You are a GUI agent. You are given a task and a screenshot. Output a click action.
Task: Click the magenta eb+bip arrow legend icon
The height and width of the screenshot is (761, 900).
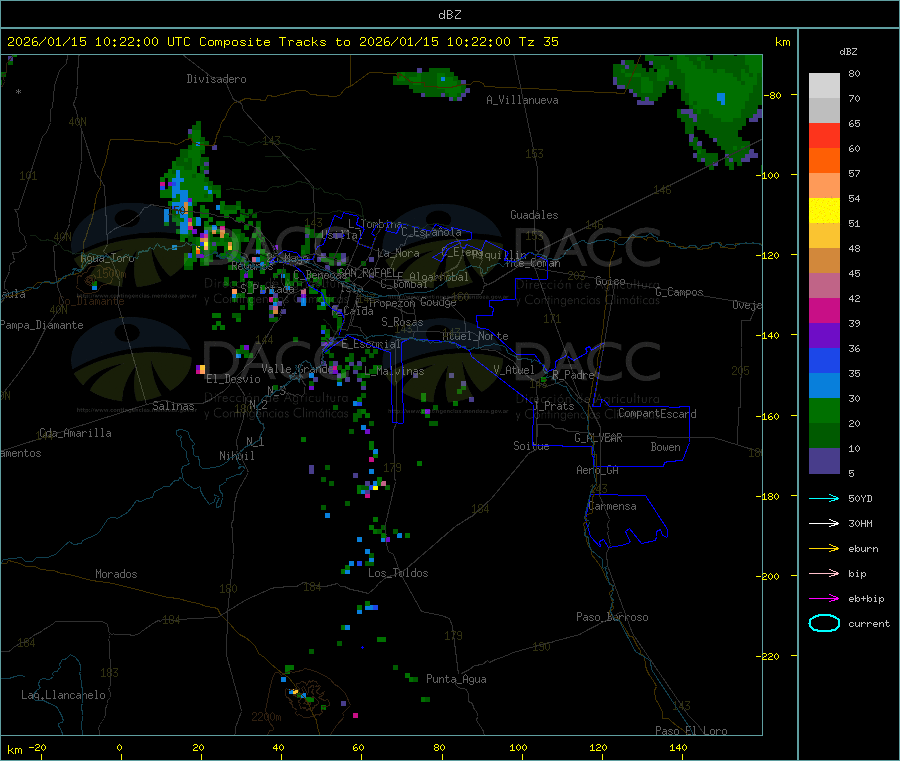click(x=824, y=599)
